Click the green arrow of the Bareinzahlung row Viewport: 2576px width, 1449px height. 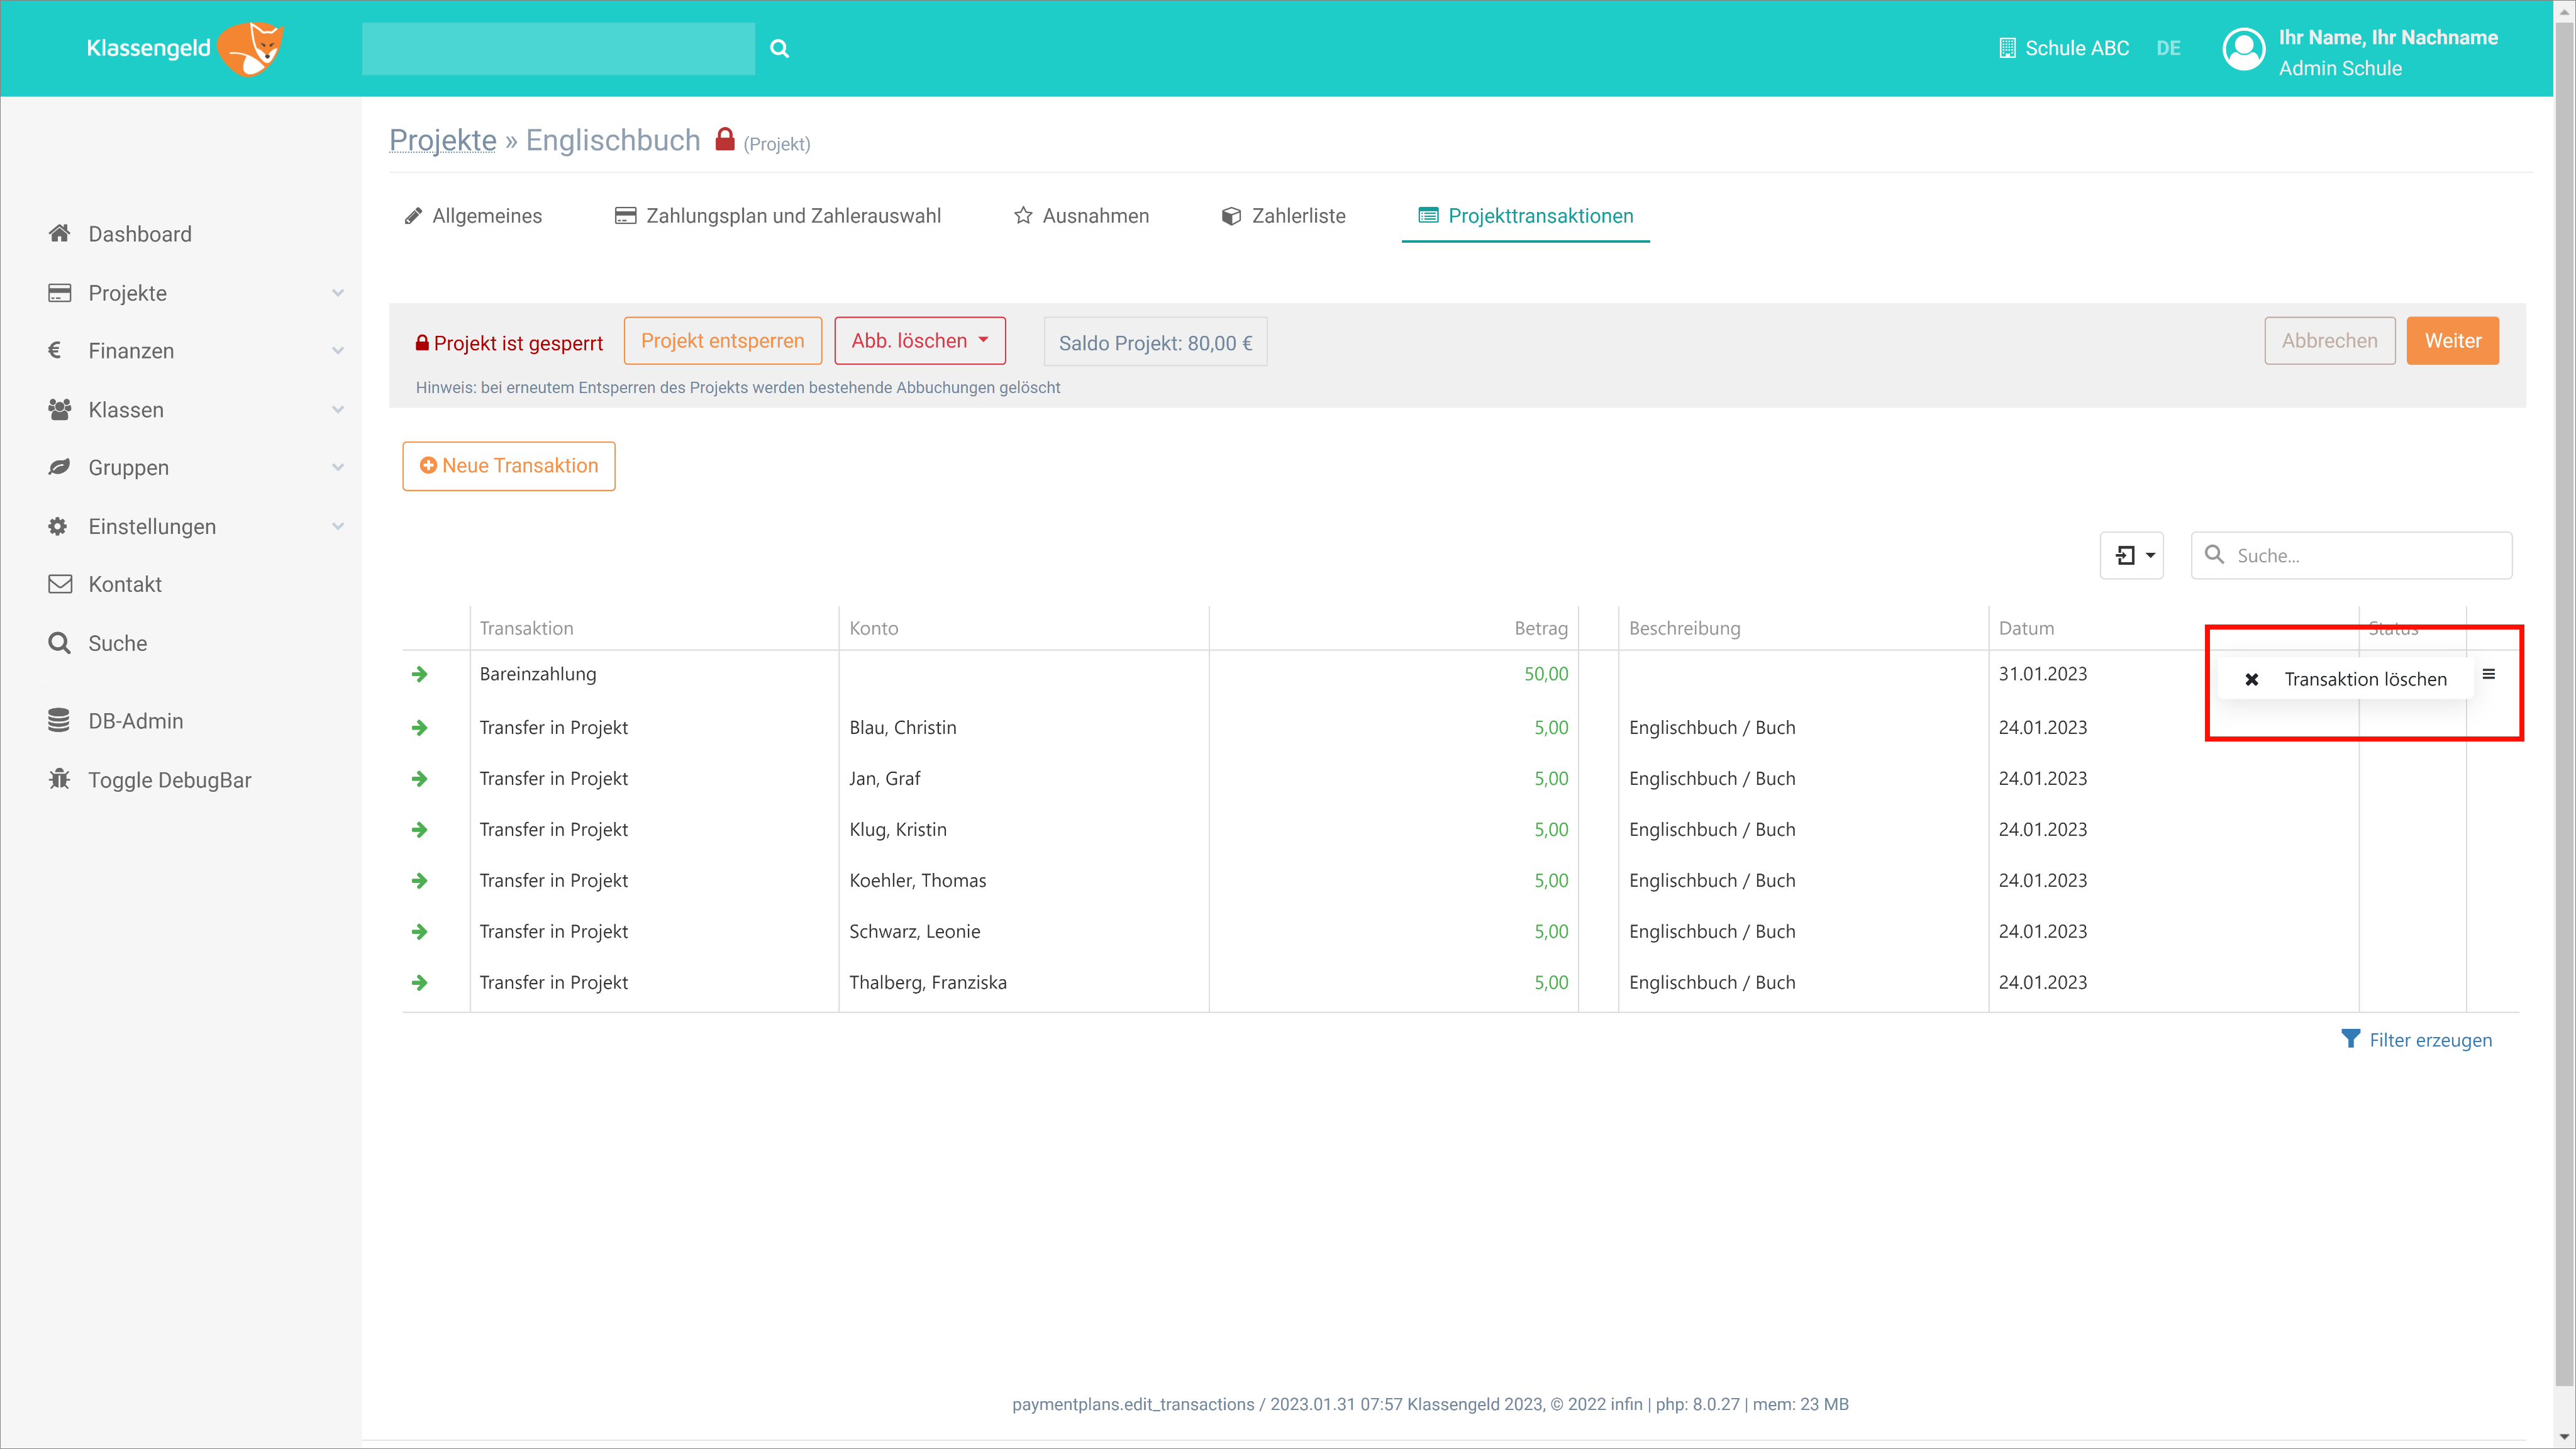419,674
